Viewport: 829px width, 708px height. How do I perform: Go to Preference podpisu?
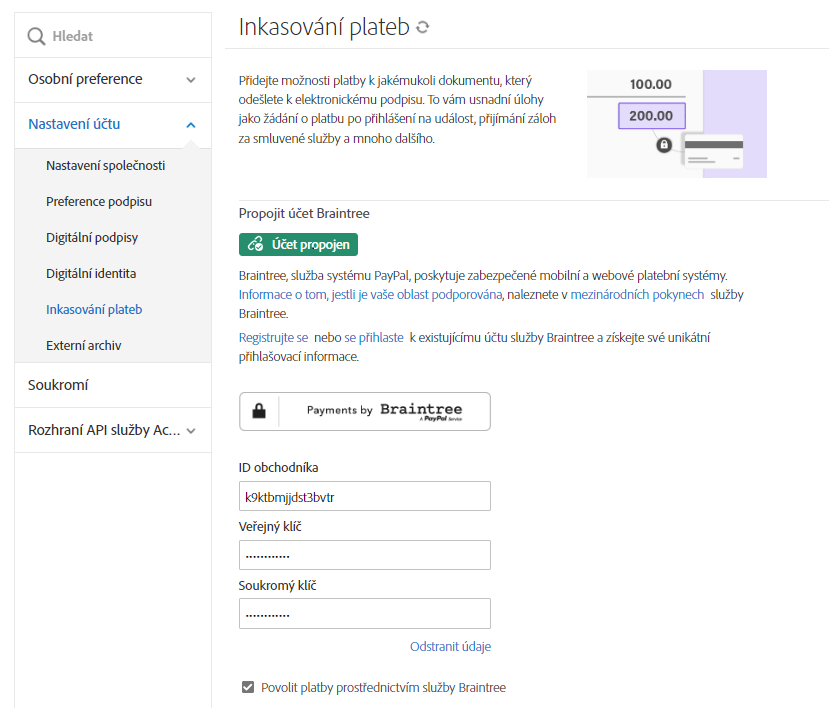[99, 202]
